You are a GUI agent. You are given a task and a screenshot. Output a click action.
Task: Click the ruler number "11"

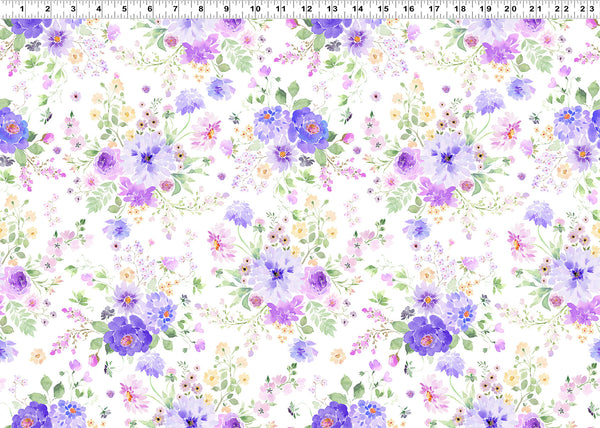[x=281, y=8]
